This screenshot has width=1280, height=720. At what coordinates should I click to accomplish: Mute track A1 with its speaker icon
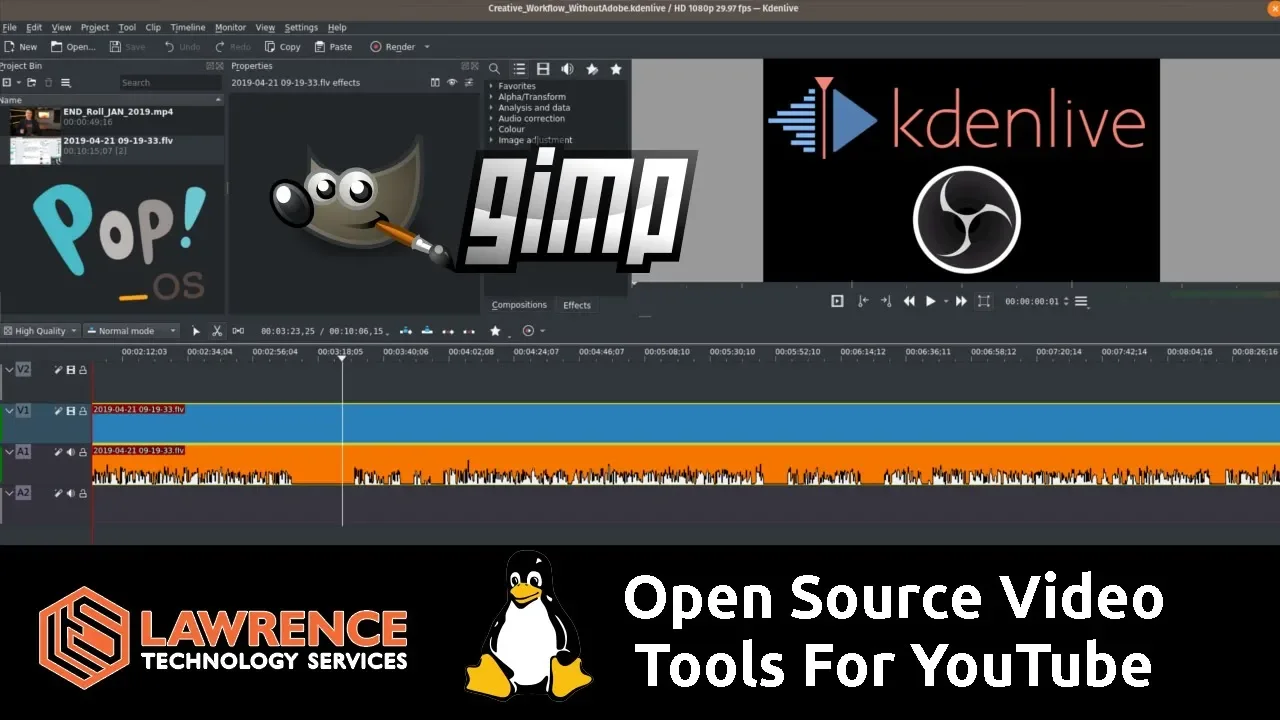click(70, 452)
